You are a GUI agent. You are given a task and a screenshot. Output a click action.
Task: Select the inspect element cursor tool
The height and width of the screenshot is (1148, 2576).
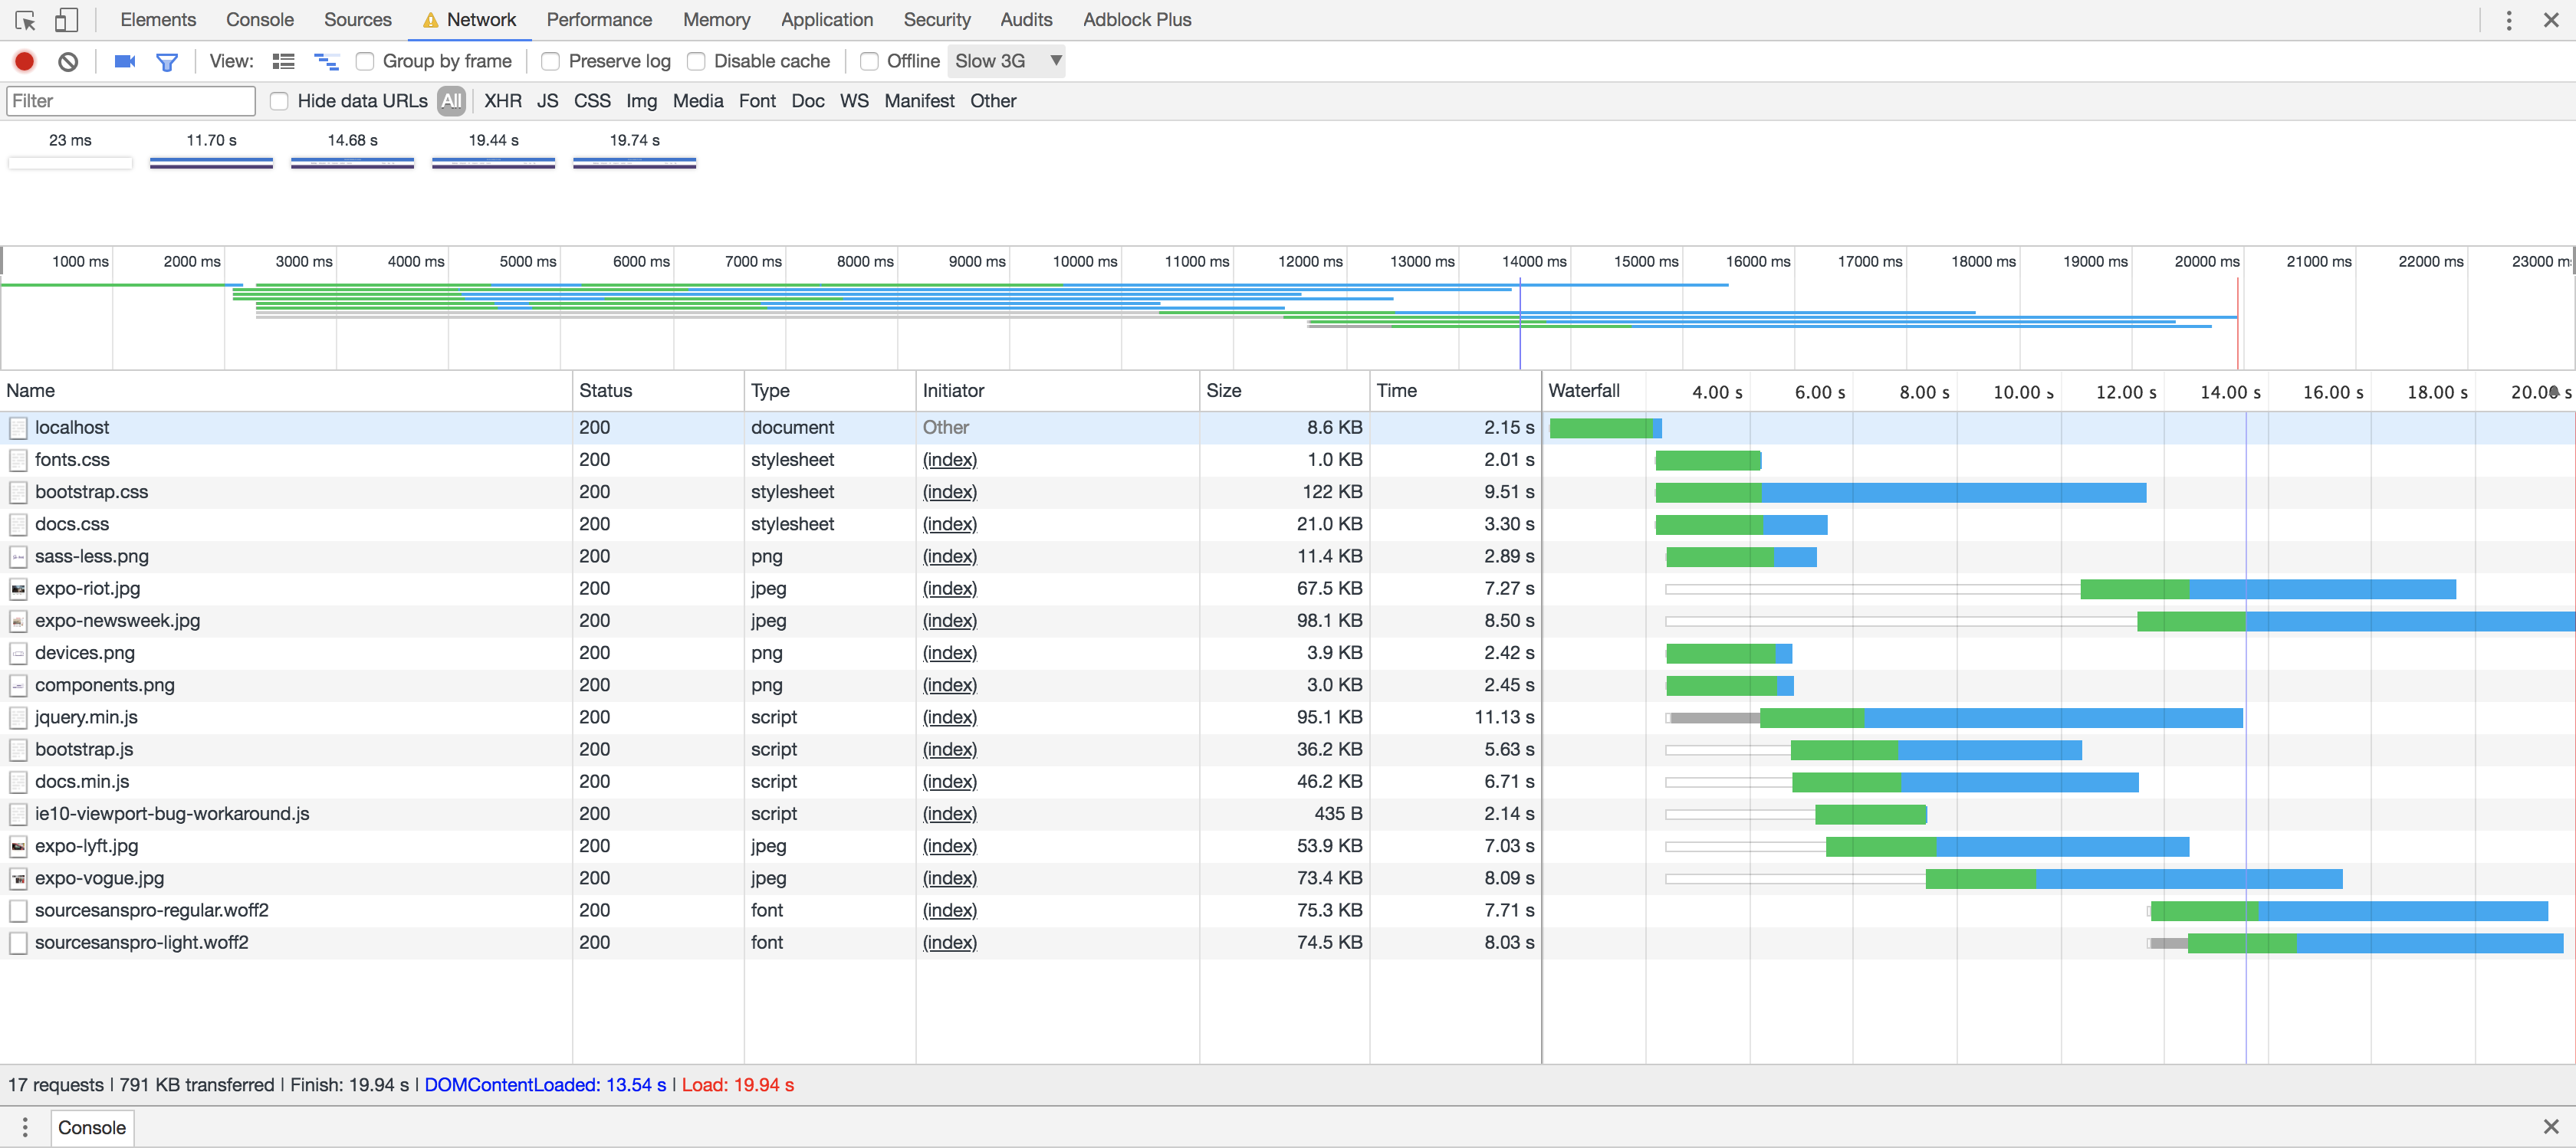(26, 20)
